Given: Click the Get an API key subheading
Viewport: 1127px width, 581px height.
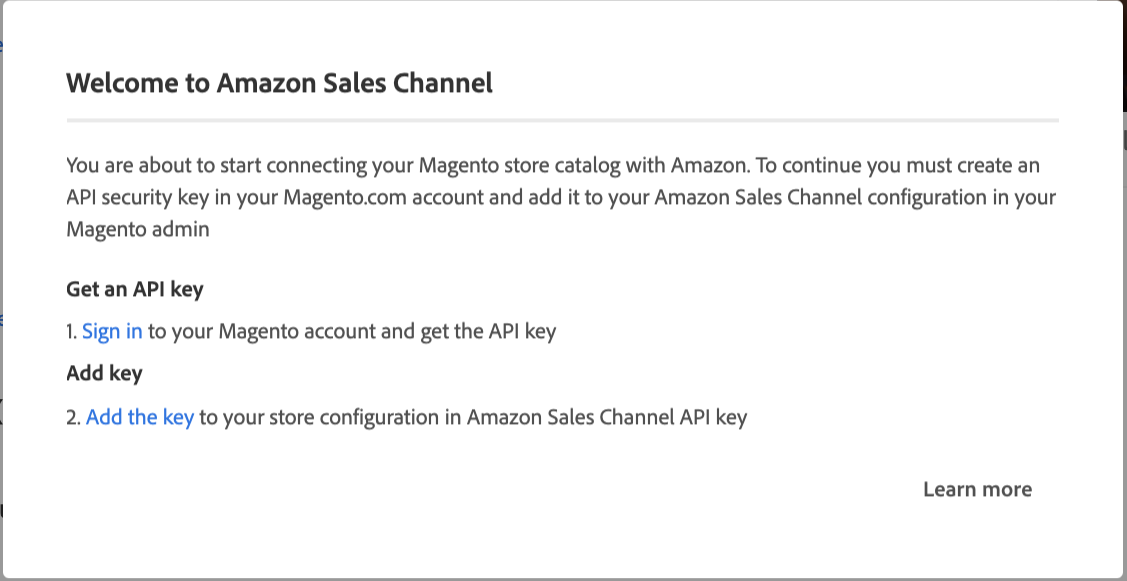Looking at the screenshot, I should pos(134,290).
